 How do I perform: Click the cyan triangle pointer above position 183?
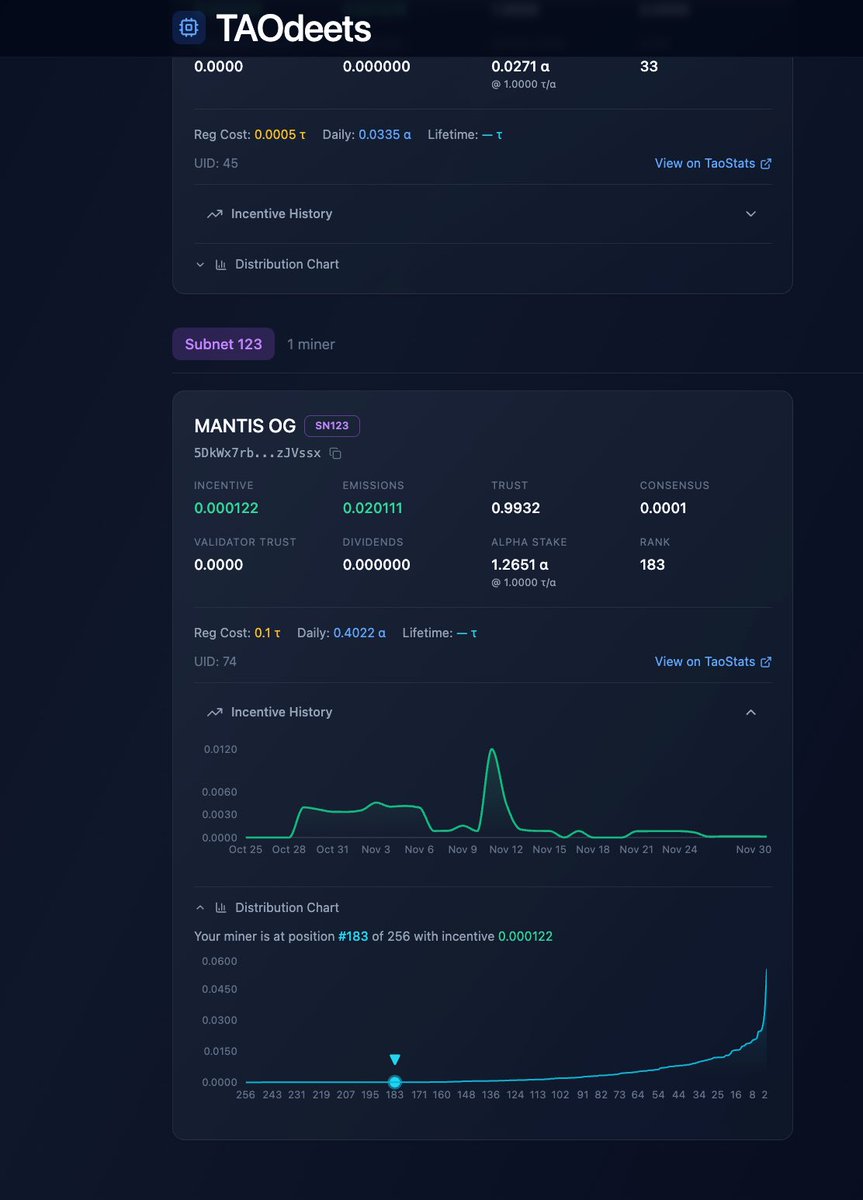point(395,1060)
